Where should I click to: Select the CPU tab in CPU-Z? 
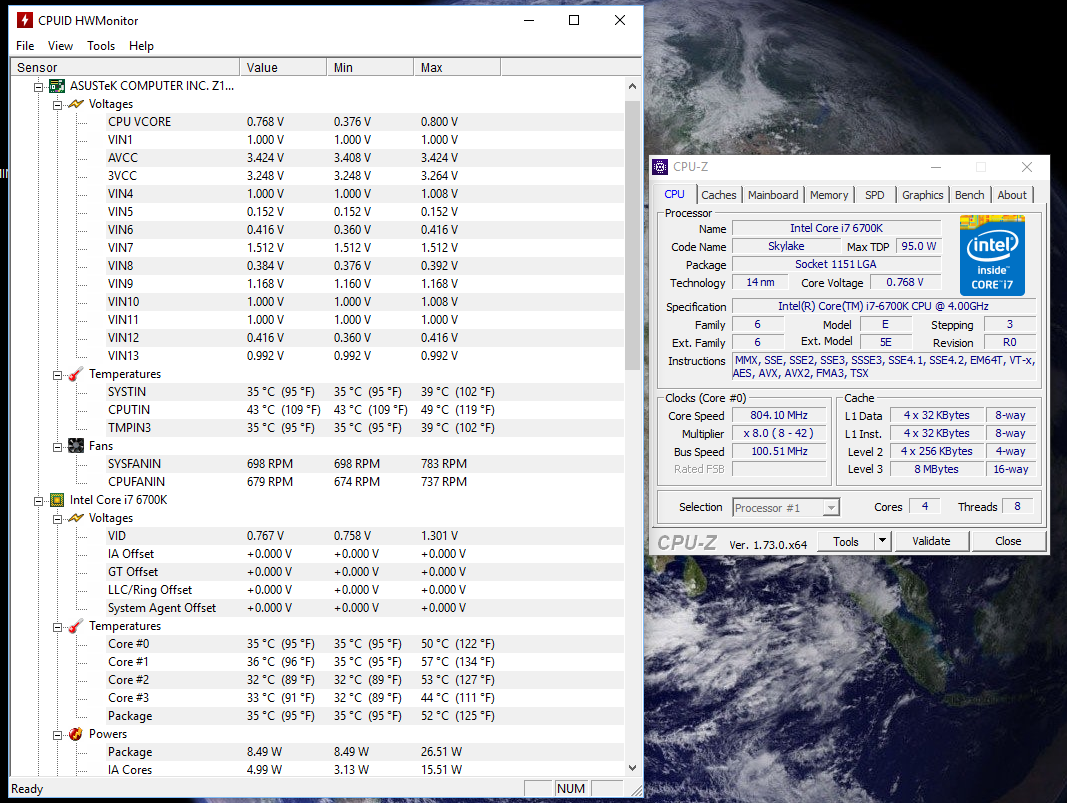(674, 195)
